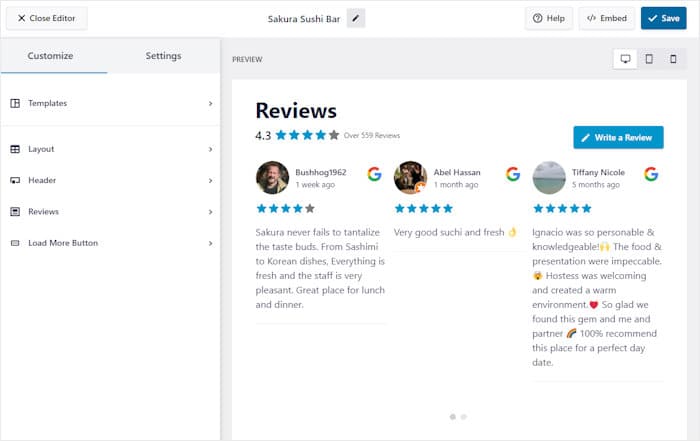Viewport: 700px width, 441px height.
Task: Expand the Layout section chevron
Action: 210,150
